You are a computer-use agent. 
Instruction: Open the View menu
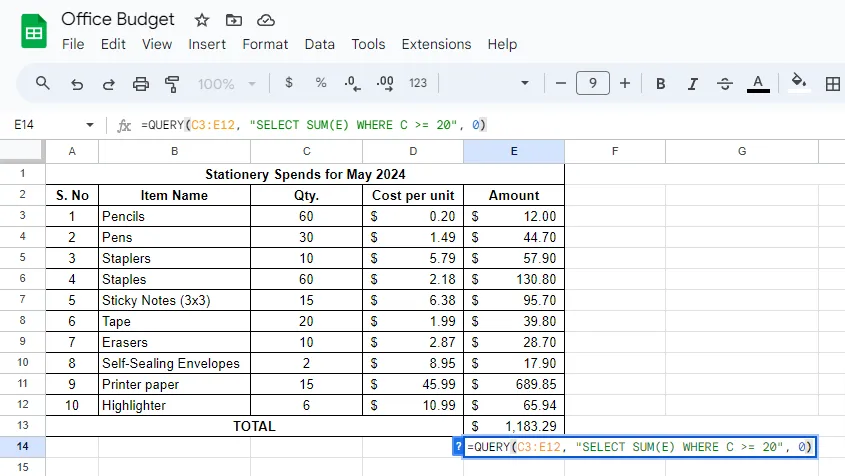157,44
